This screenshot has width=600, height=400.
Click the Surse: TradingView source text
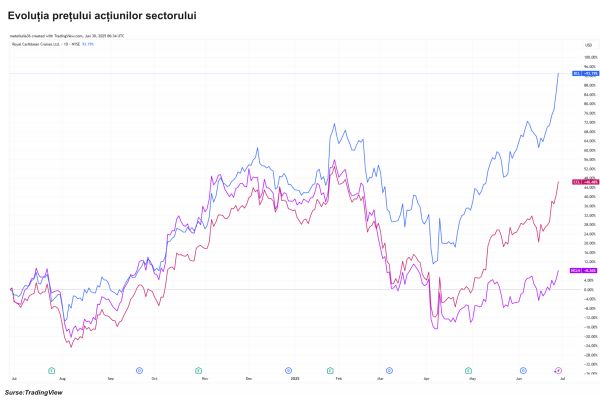coord(30,392)
